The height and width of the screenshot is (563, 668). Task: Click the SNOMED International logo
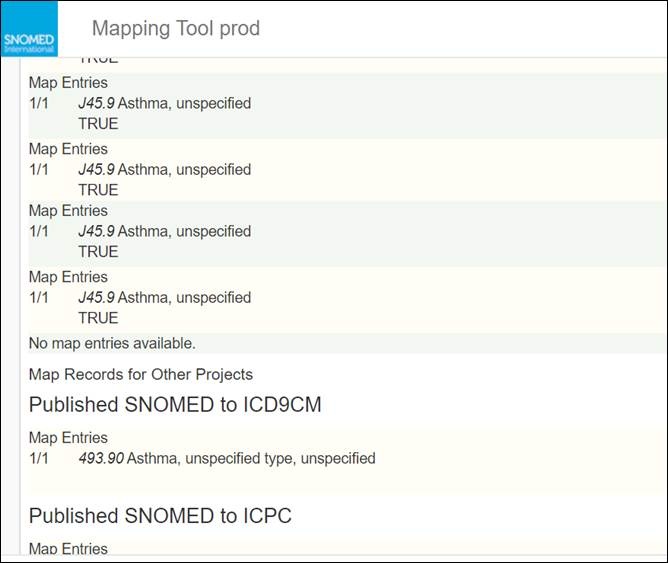(x=29, y=29)
